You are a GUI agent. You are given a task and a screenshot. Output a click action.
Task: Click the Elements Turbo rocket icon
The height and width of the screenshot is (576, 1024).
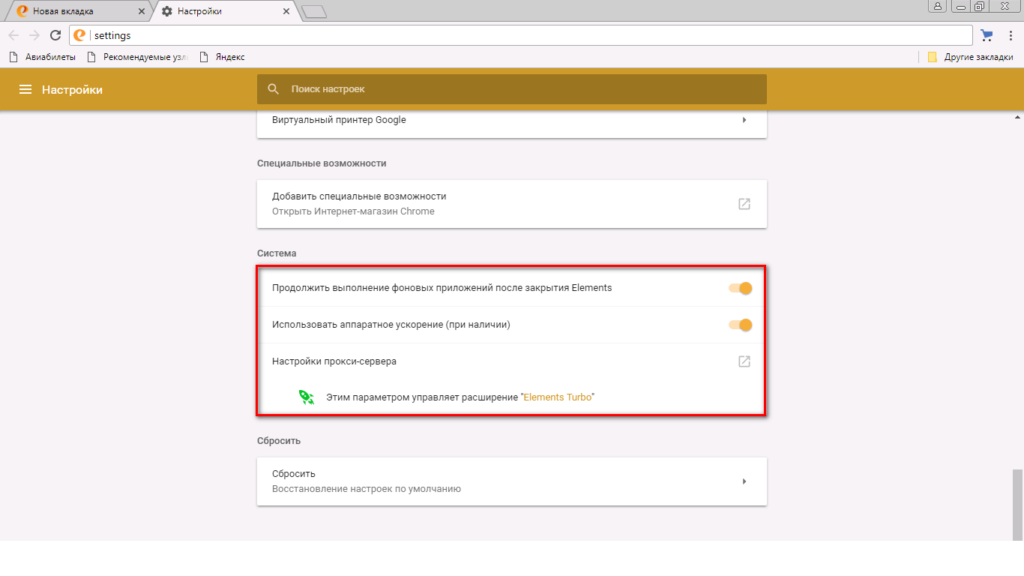click(306, 397)
